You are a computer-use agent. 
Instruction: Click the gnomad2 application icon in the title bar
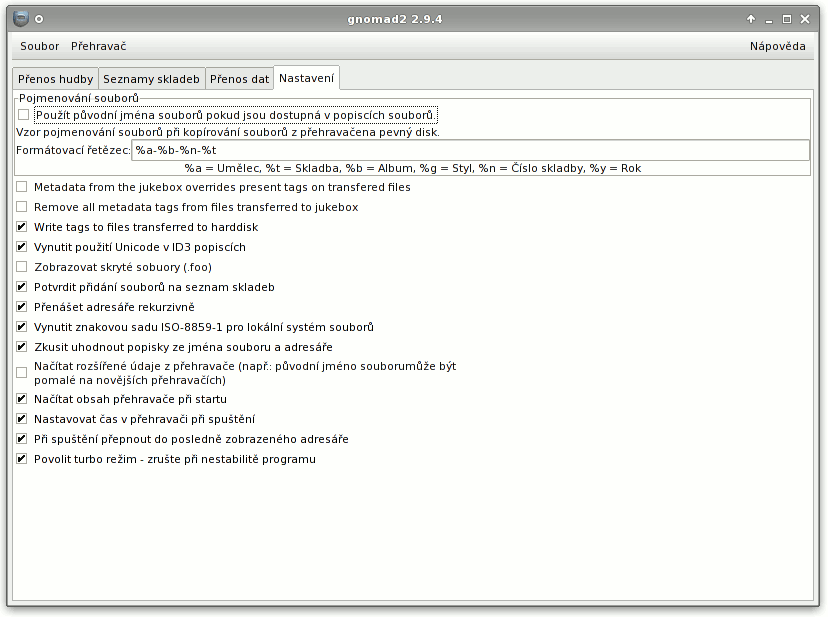21,18
